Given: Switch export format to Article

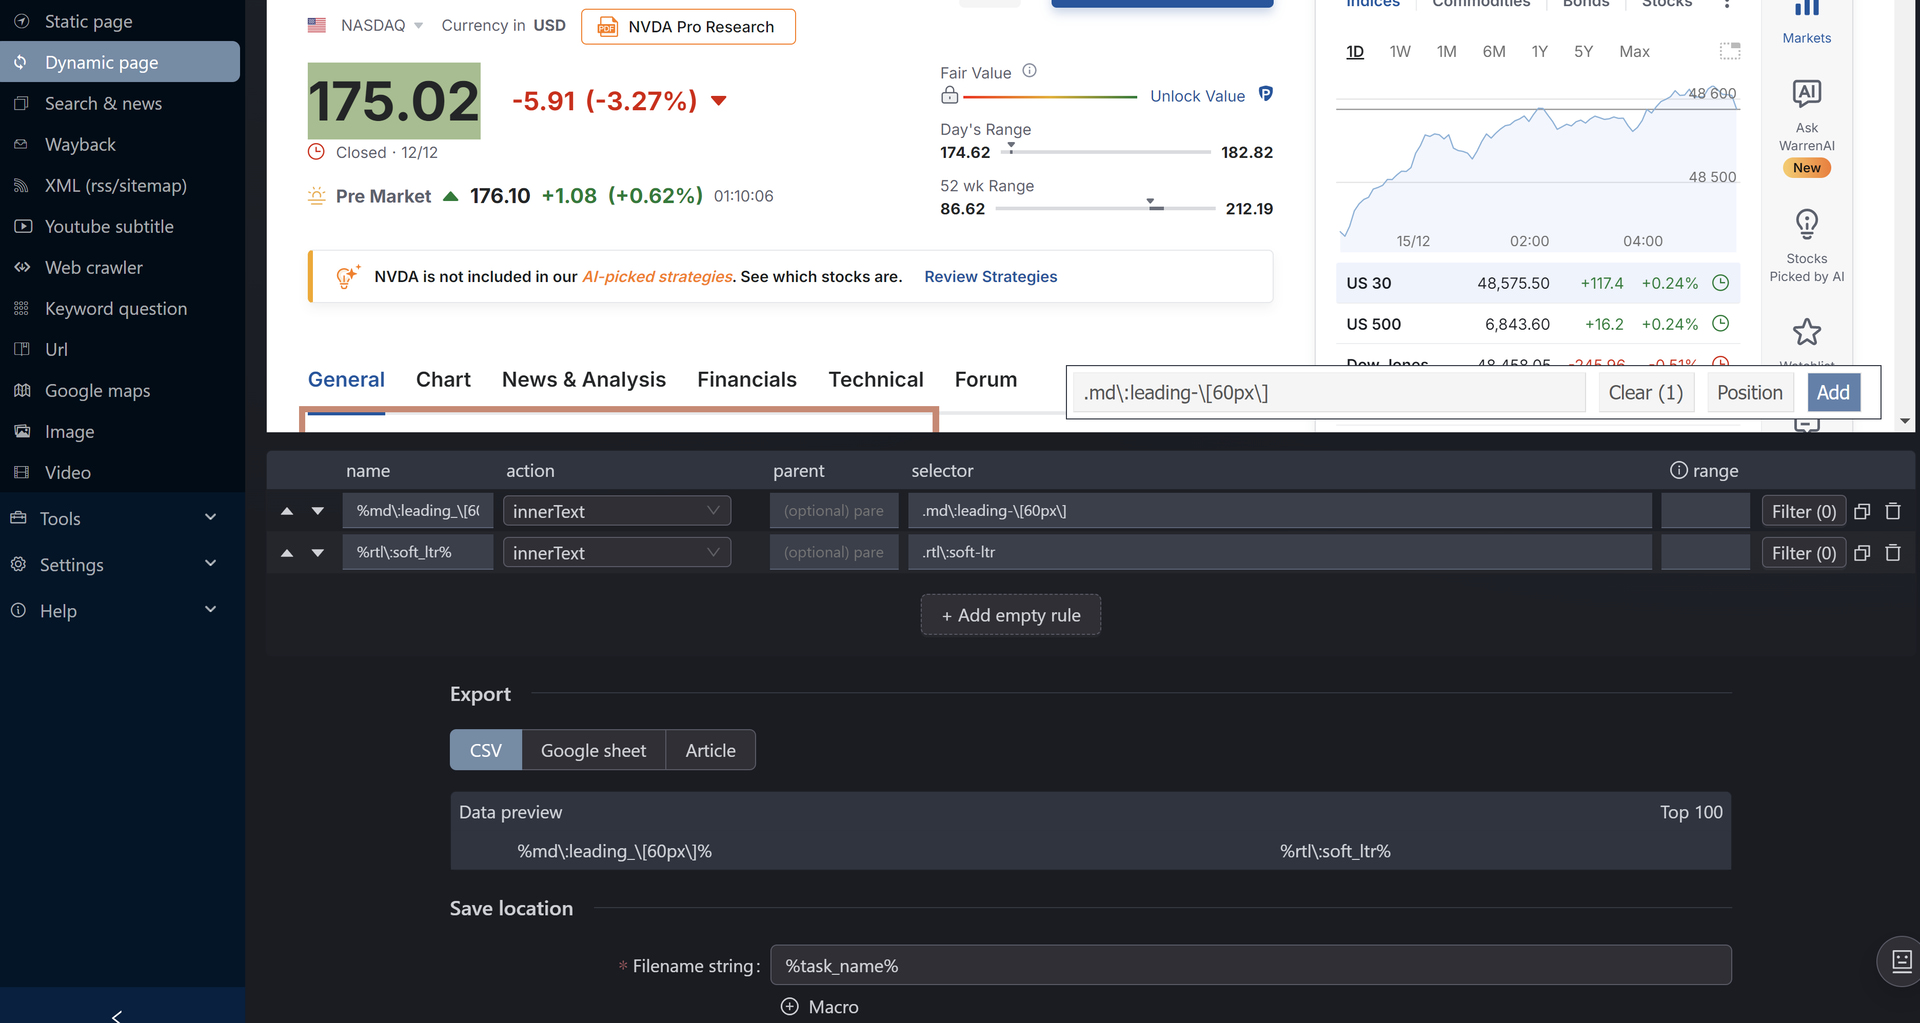Looking at the screenshot, I should (x=710, y=750).
